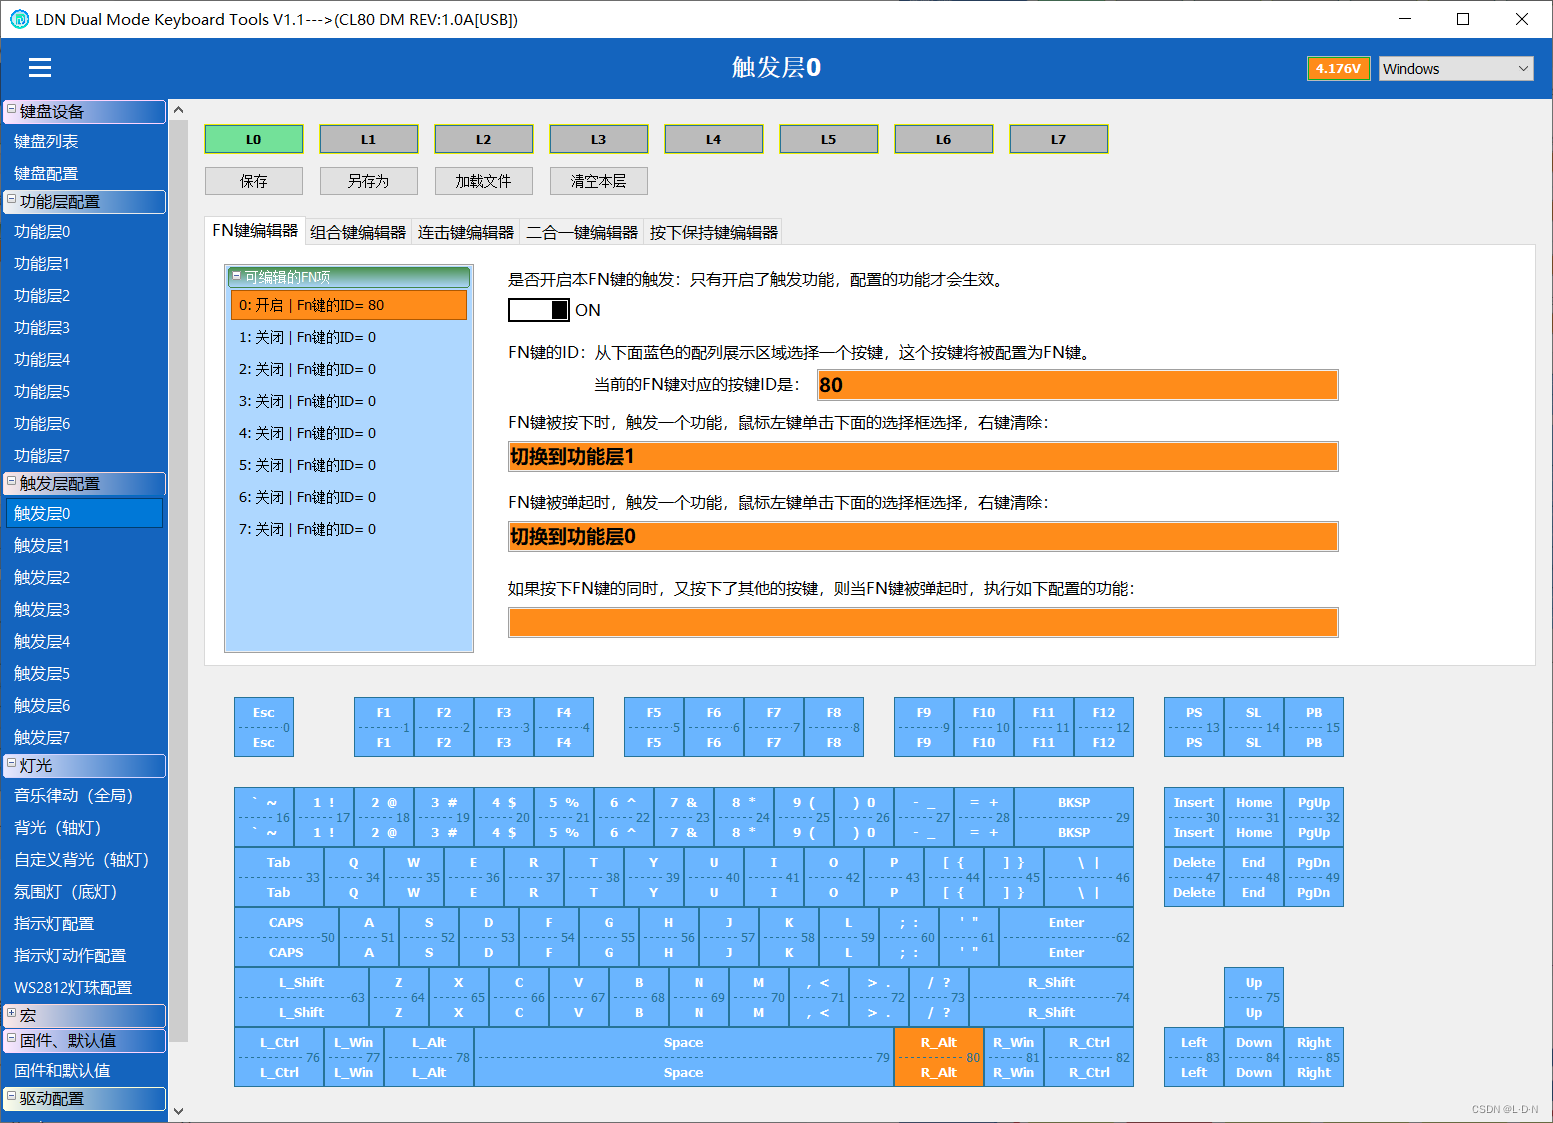Click the 4.176V voltage indicator

tap(1338, 68)
